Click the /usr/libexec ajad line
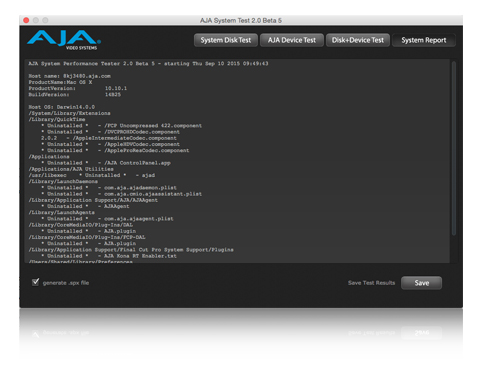The width and height of the screenshot is (480, 378). (x=92, y=175)
